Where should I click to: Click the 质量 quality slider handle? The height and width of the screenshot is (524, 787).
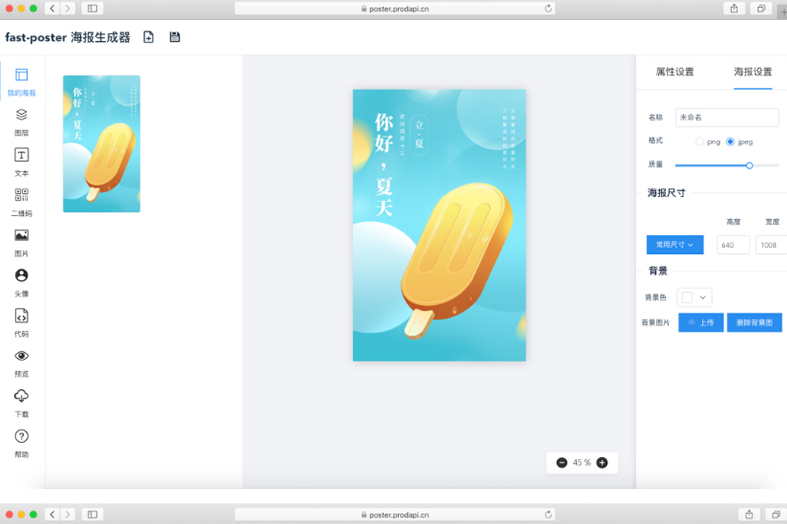(749, 165)
